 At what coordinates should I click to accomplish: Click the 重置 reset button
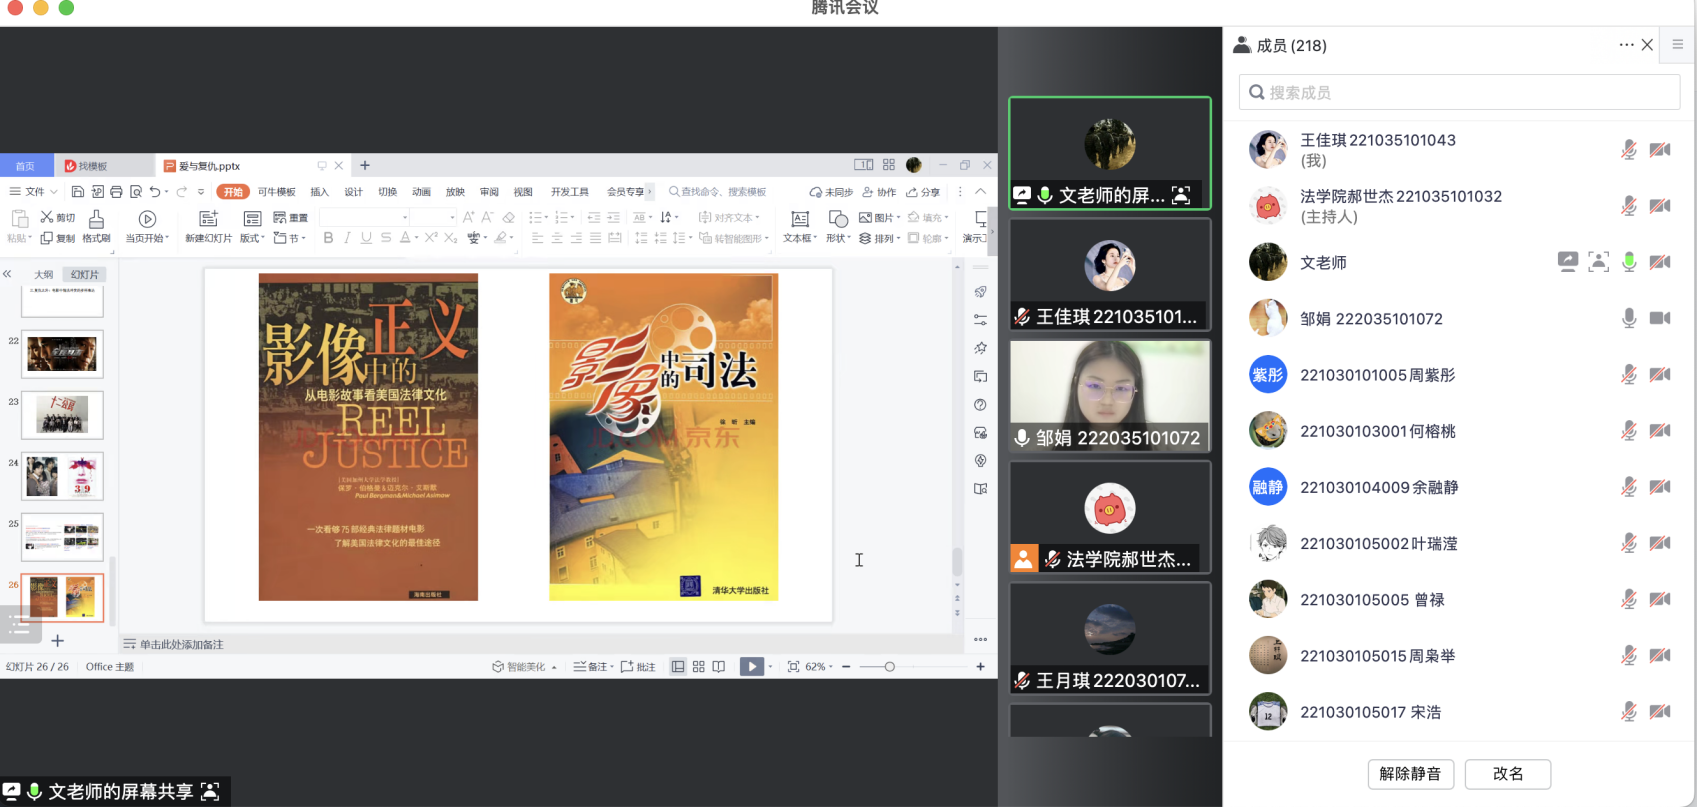pos(291,217)
